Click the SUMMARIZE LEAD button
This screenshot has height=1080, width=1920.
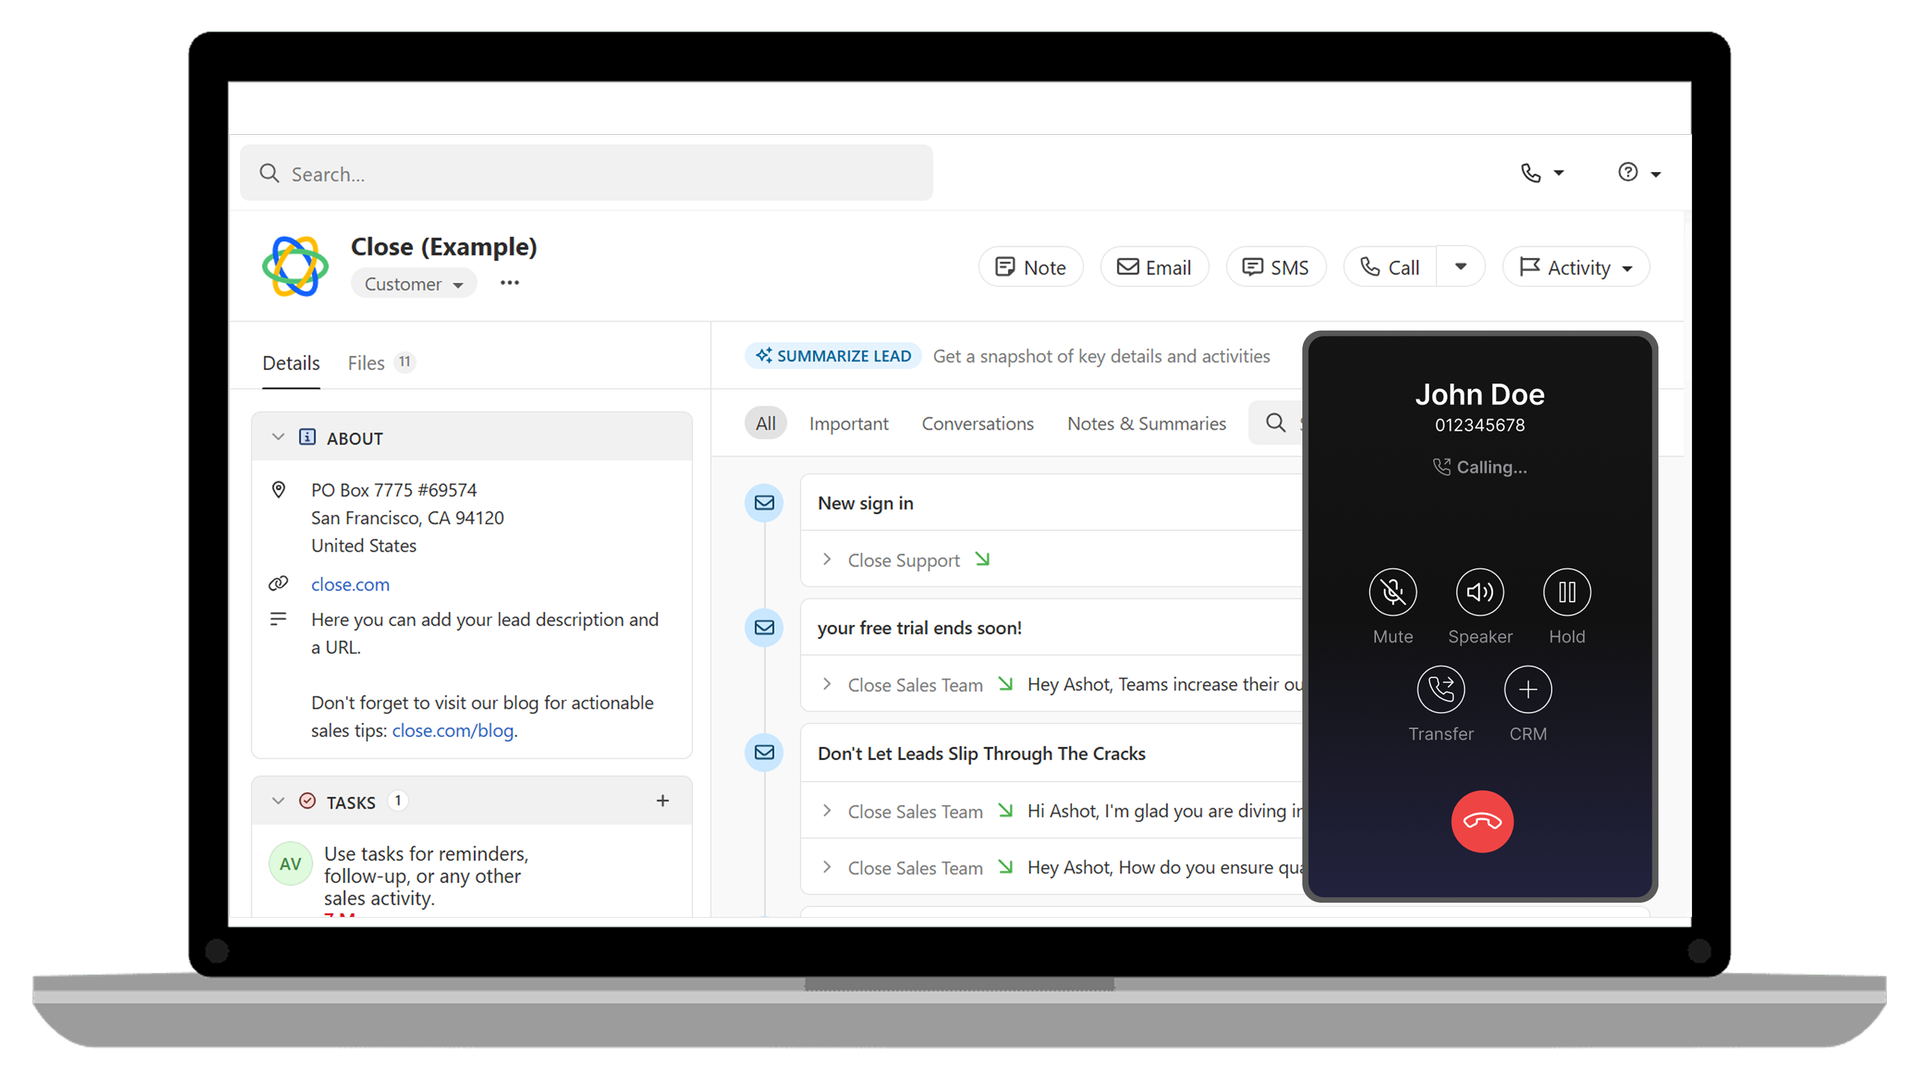833,356
